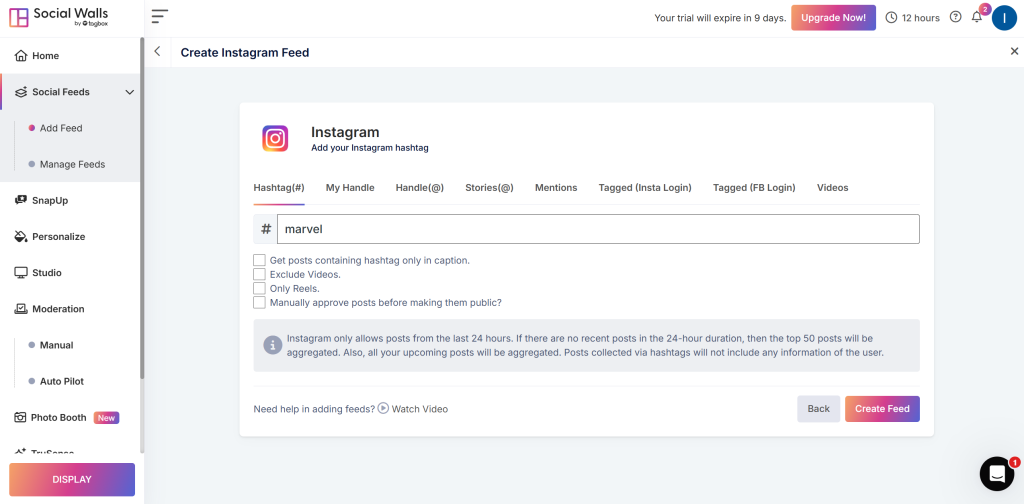The image size is (1024, 504).
Task: Click the hashtag input field containing marvel
Action: click(x=598, y=229)
